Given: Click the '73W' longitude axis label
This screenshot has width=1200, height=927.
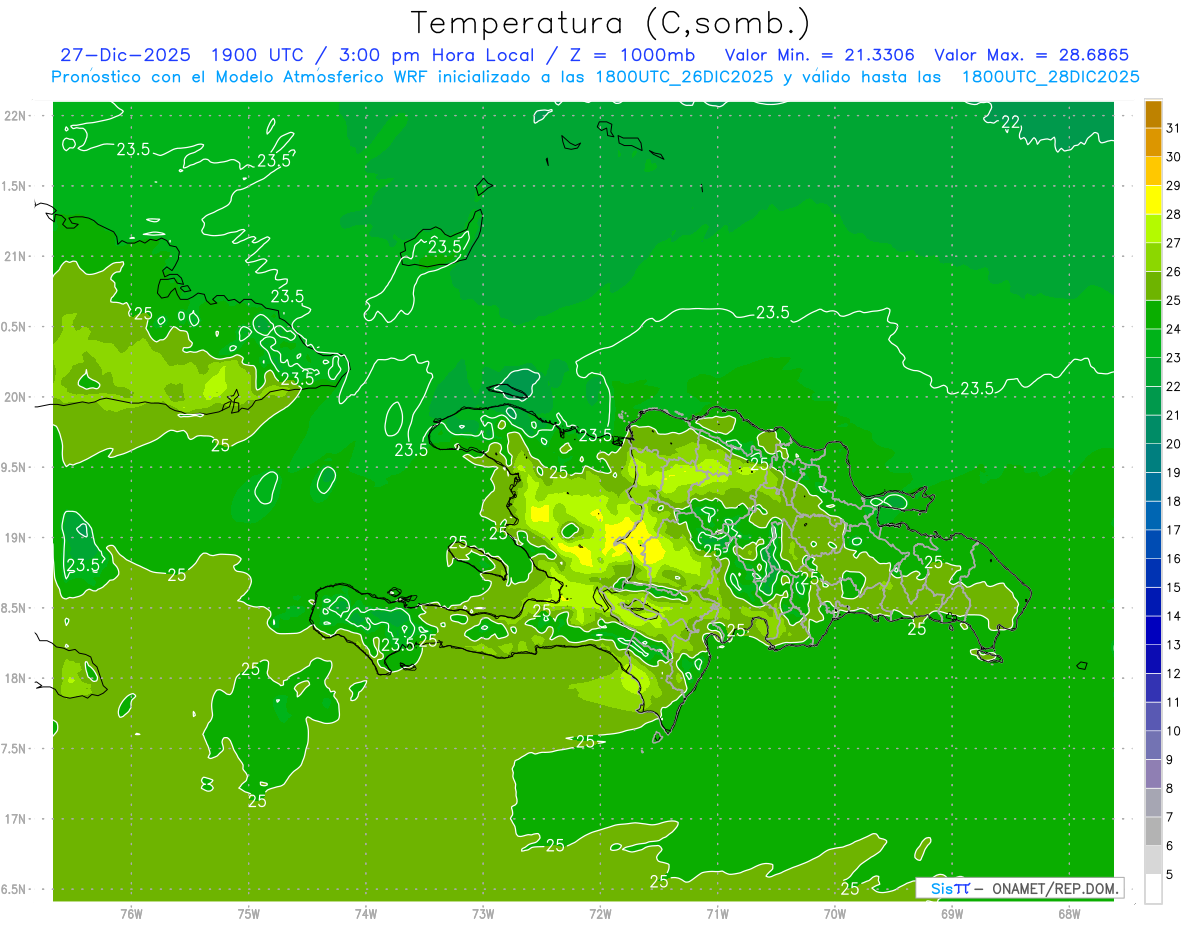Looking at the screenshot, I should pyautogui.click(x=483, y=913).
